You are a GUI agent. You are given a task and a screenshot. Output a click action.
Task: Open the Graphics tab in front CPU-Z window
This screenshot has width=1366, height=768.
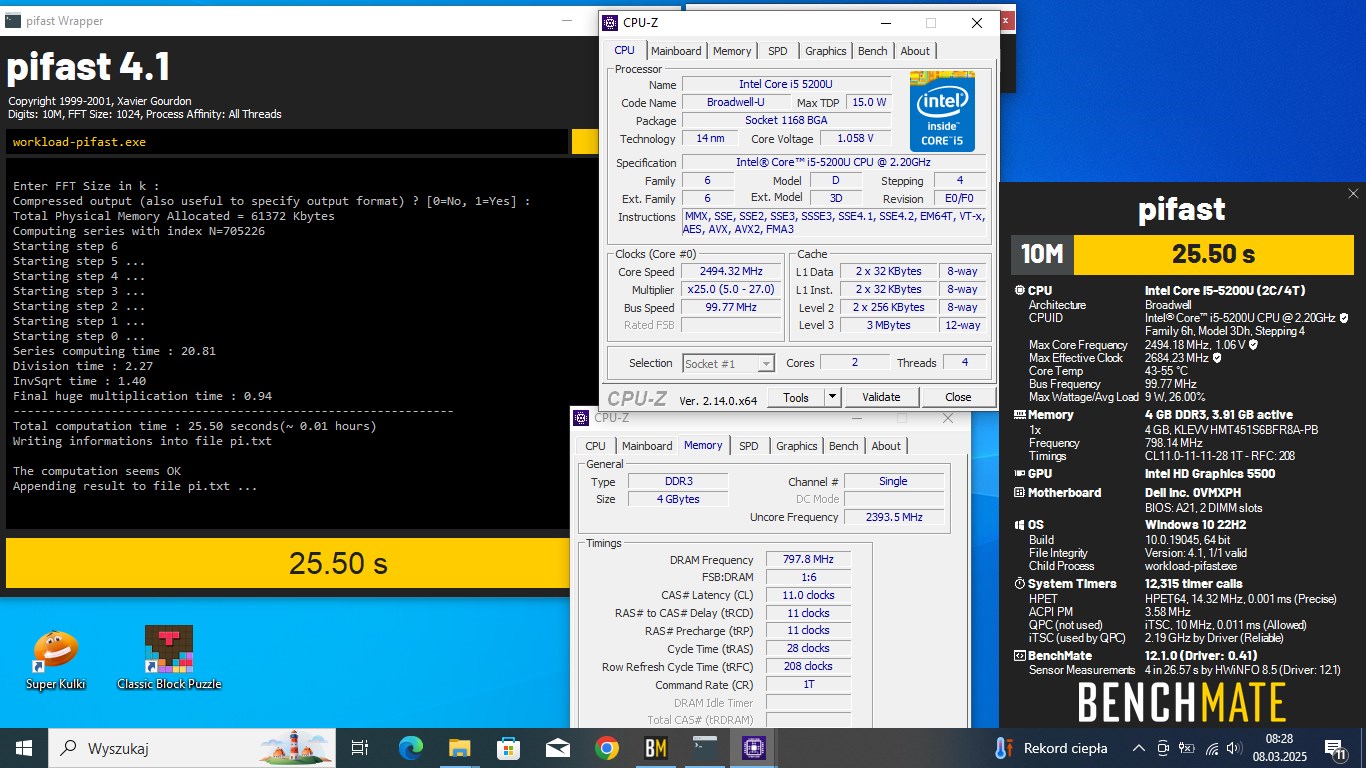pos(825,51)
